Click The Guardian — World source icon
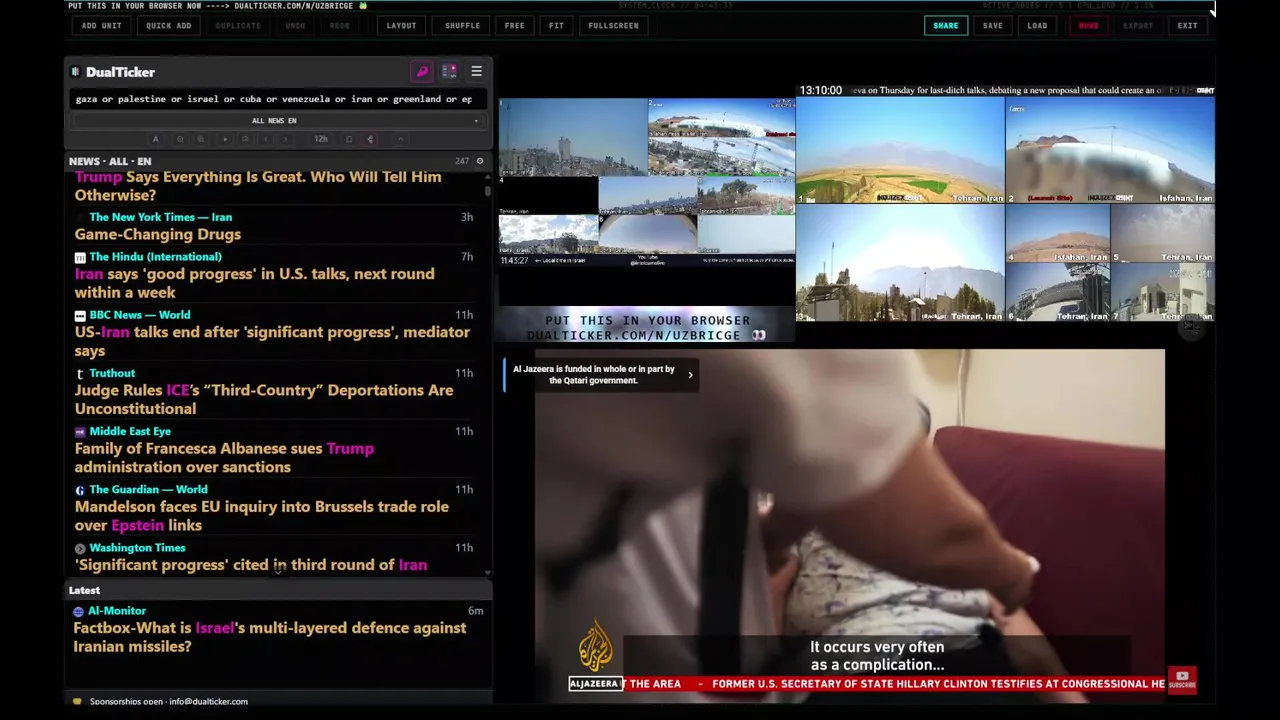The width and height of the screenshot is (1280, 720). click(80, 490)
